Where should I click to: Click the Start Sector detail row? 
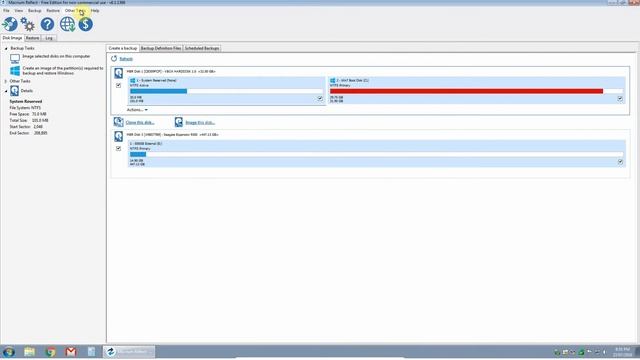26,127
